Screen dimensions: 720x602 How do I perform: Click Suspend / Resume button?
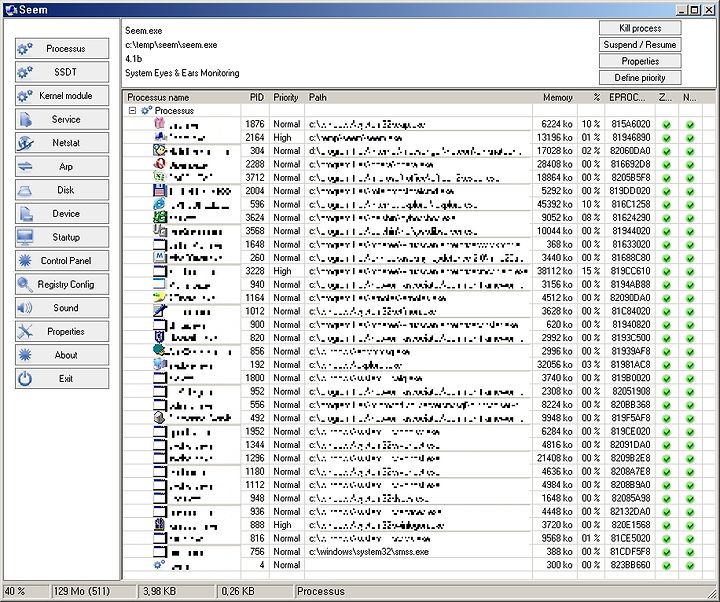coord(640,45)
